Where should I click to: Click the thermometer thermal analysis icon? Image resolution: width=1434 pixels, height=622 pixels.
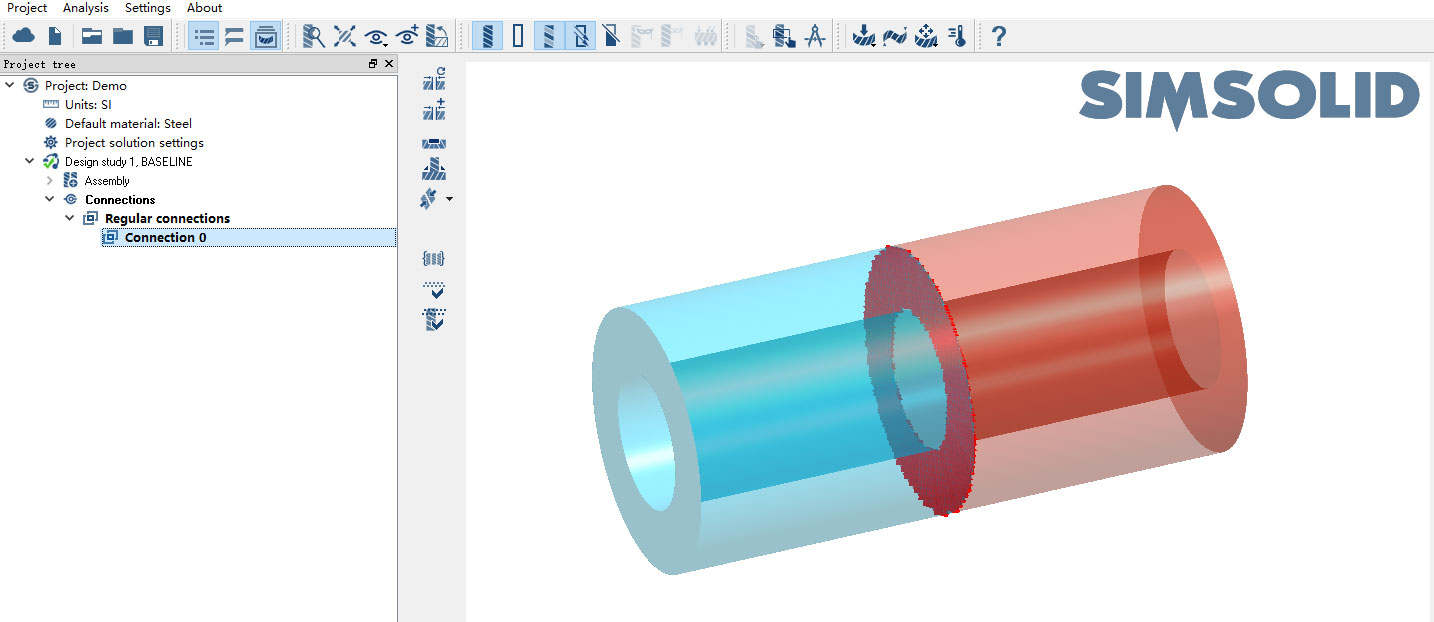tap(957, 37)
